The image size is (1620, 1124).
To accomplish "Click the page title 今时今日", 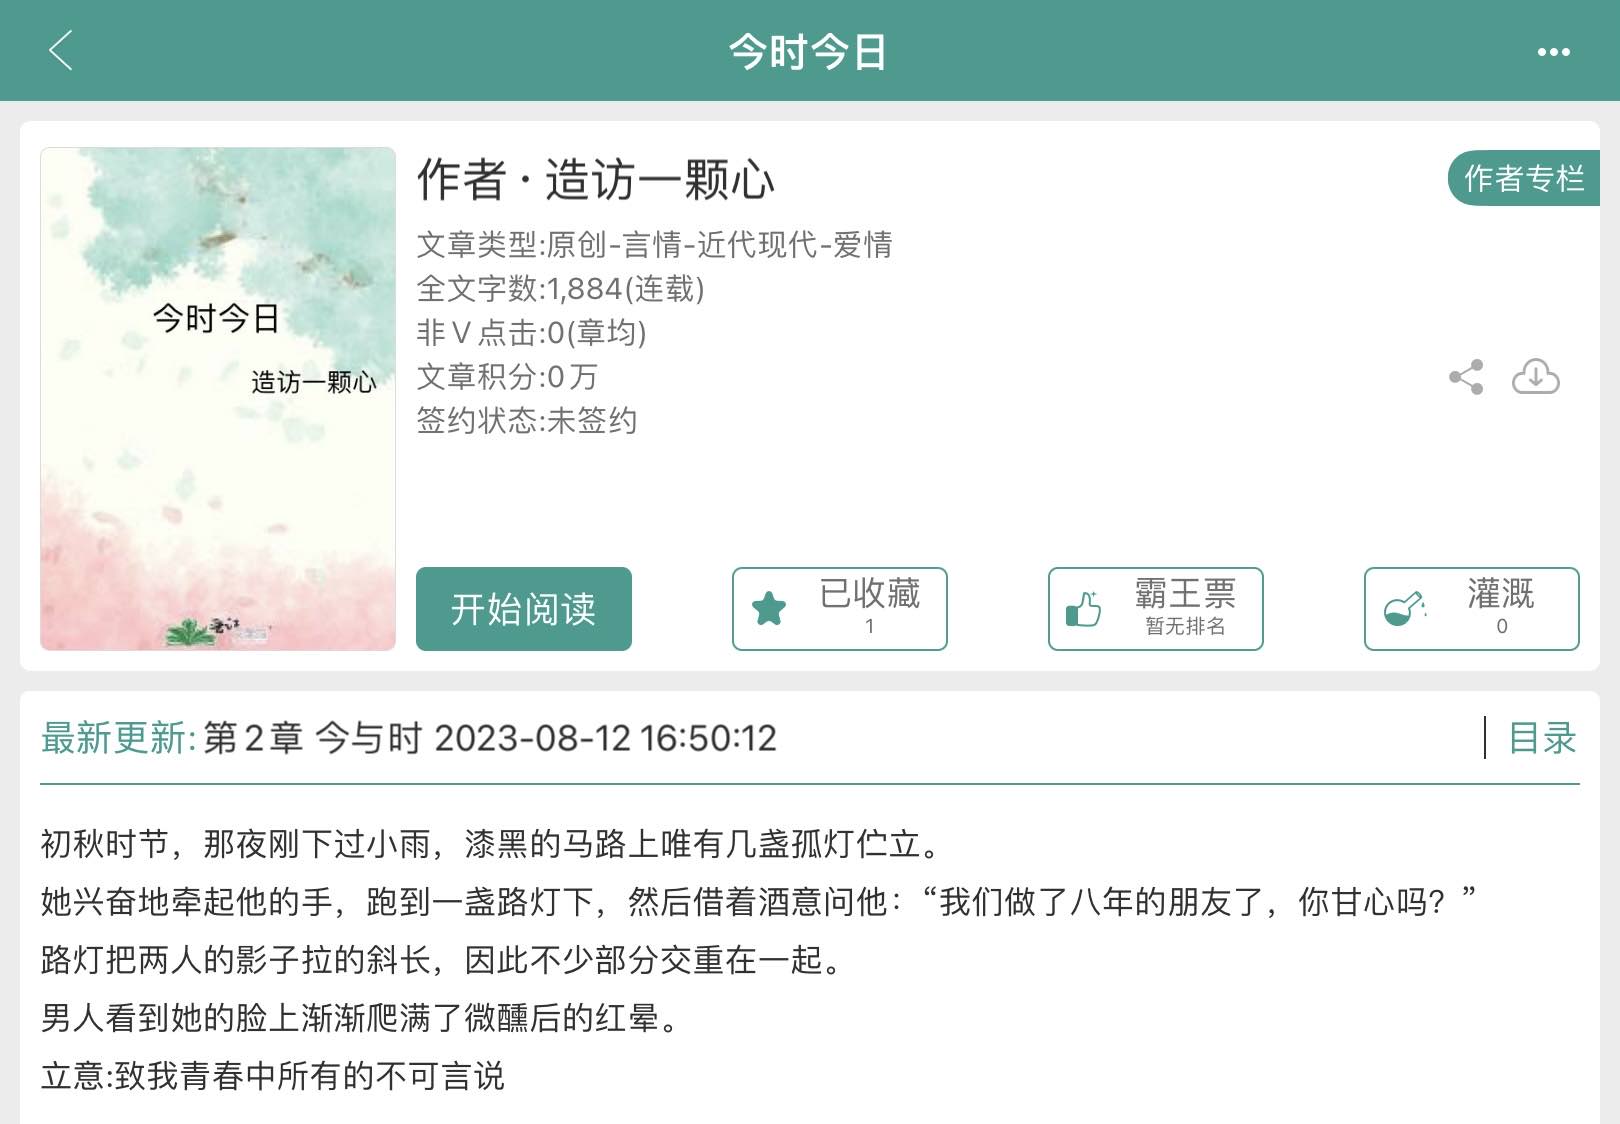I will (808, 51).
